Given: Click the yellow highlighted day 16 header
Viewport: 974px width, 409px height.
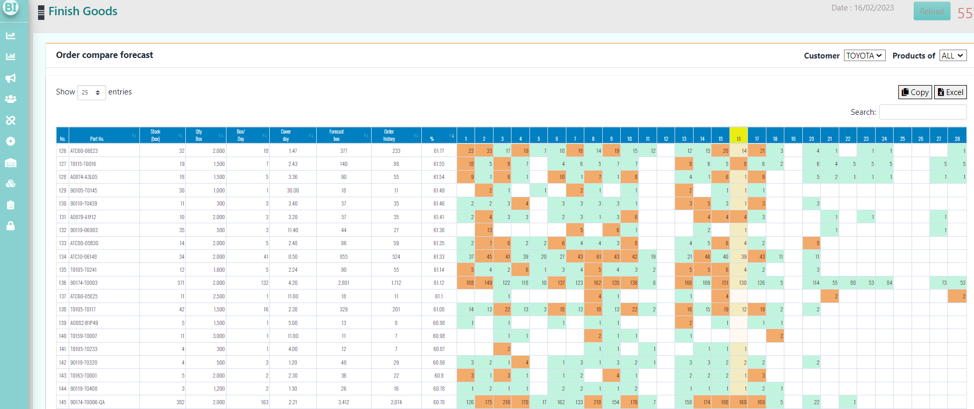Looking at the screenshot, I should point(739,138).
